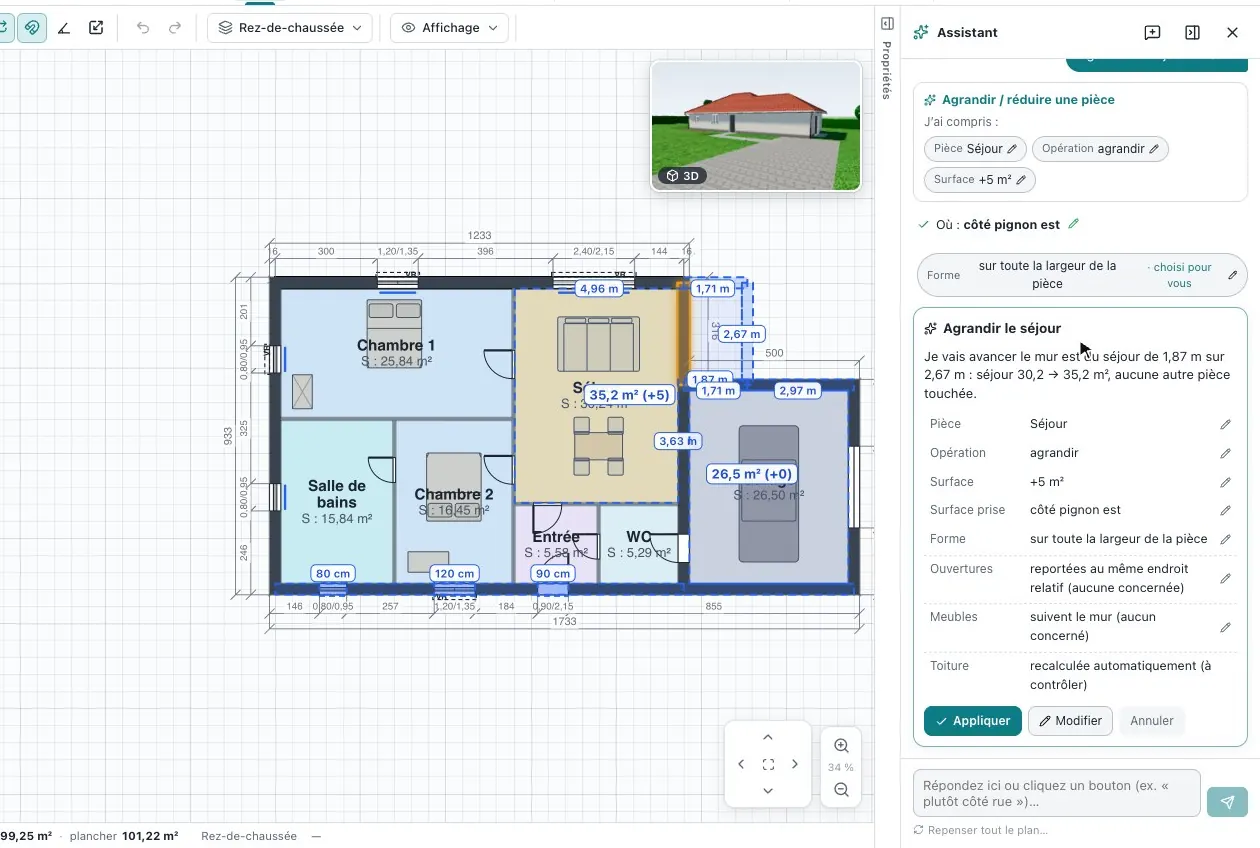
Task: Select the Entrée room label
Action: pyautogui.click(x=556, y=537)
